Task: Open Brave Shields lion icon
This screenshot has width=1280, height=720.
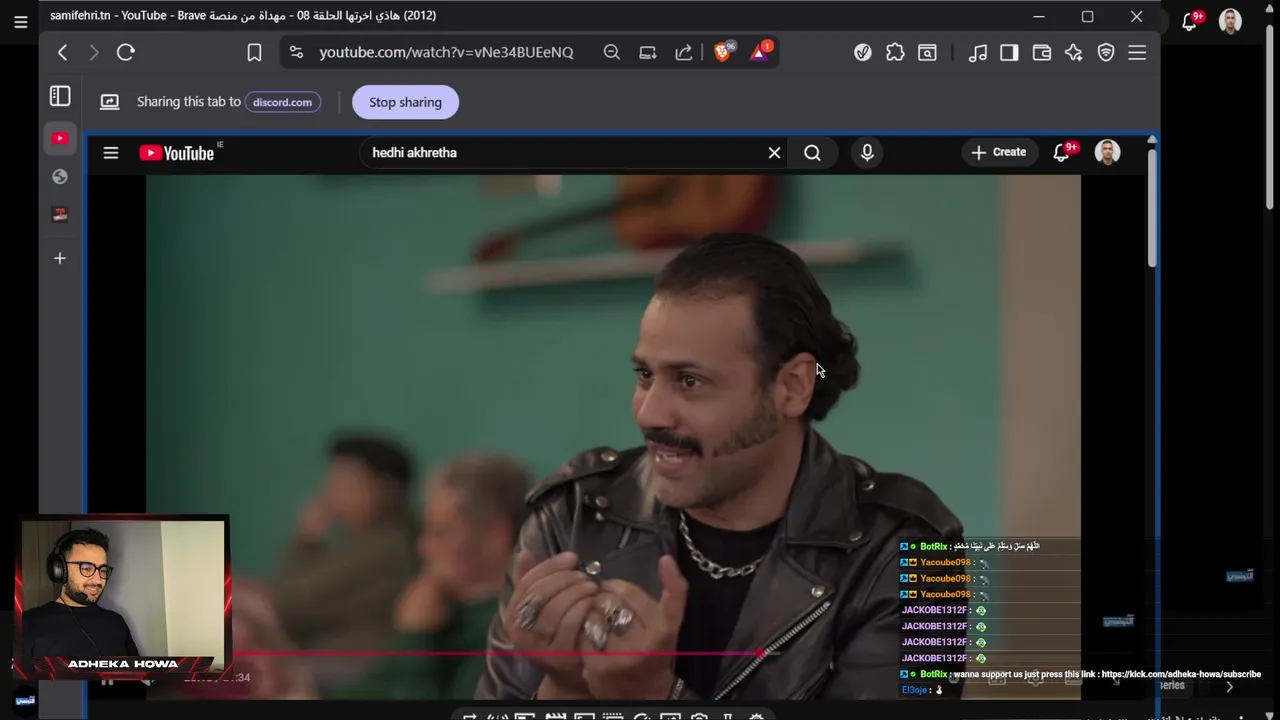Action: [x=723, y=52]
